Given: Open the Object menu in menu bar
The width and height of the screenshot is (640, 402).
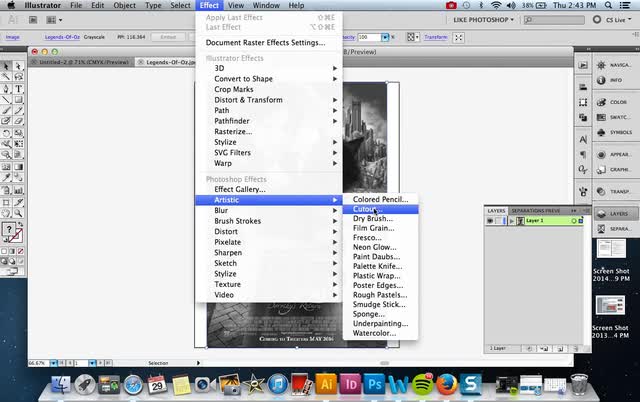Looking at the screenshot, I should pyautogui.click(x=124, y=5).
